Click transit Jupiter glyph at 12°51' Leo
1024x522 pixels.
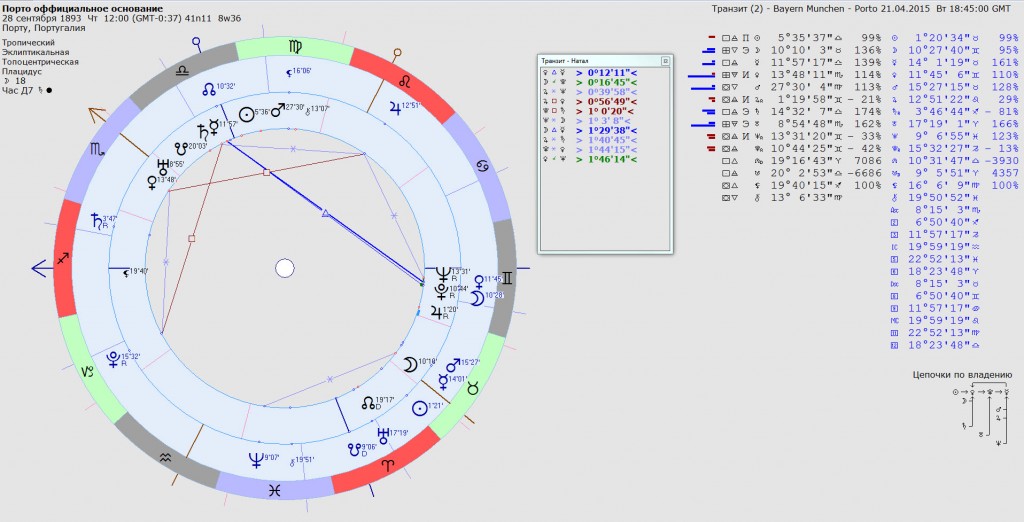(x=395, y=106)
